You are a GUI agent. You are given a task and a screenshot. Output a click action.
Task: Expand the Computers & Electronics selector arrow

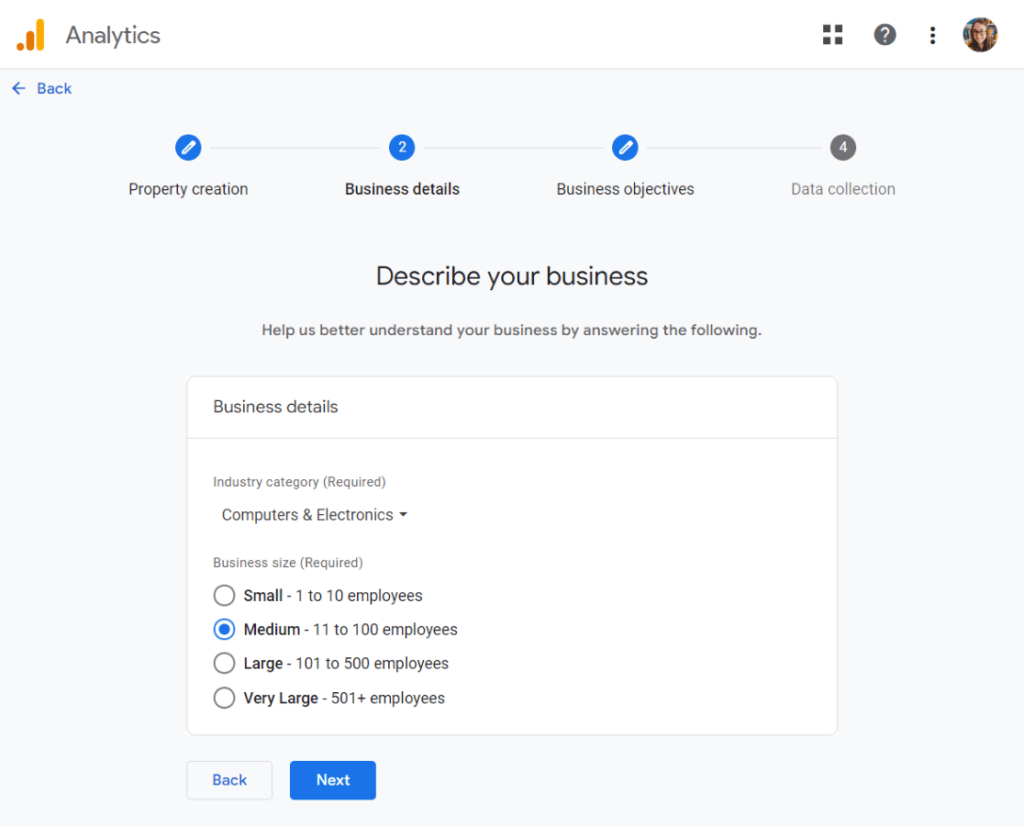click(x=404, y=515)
